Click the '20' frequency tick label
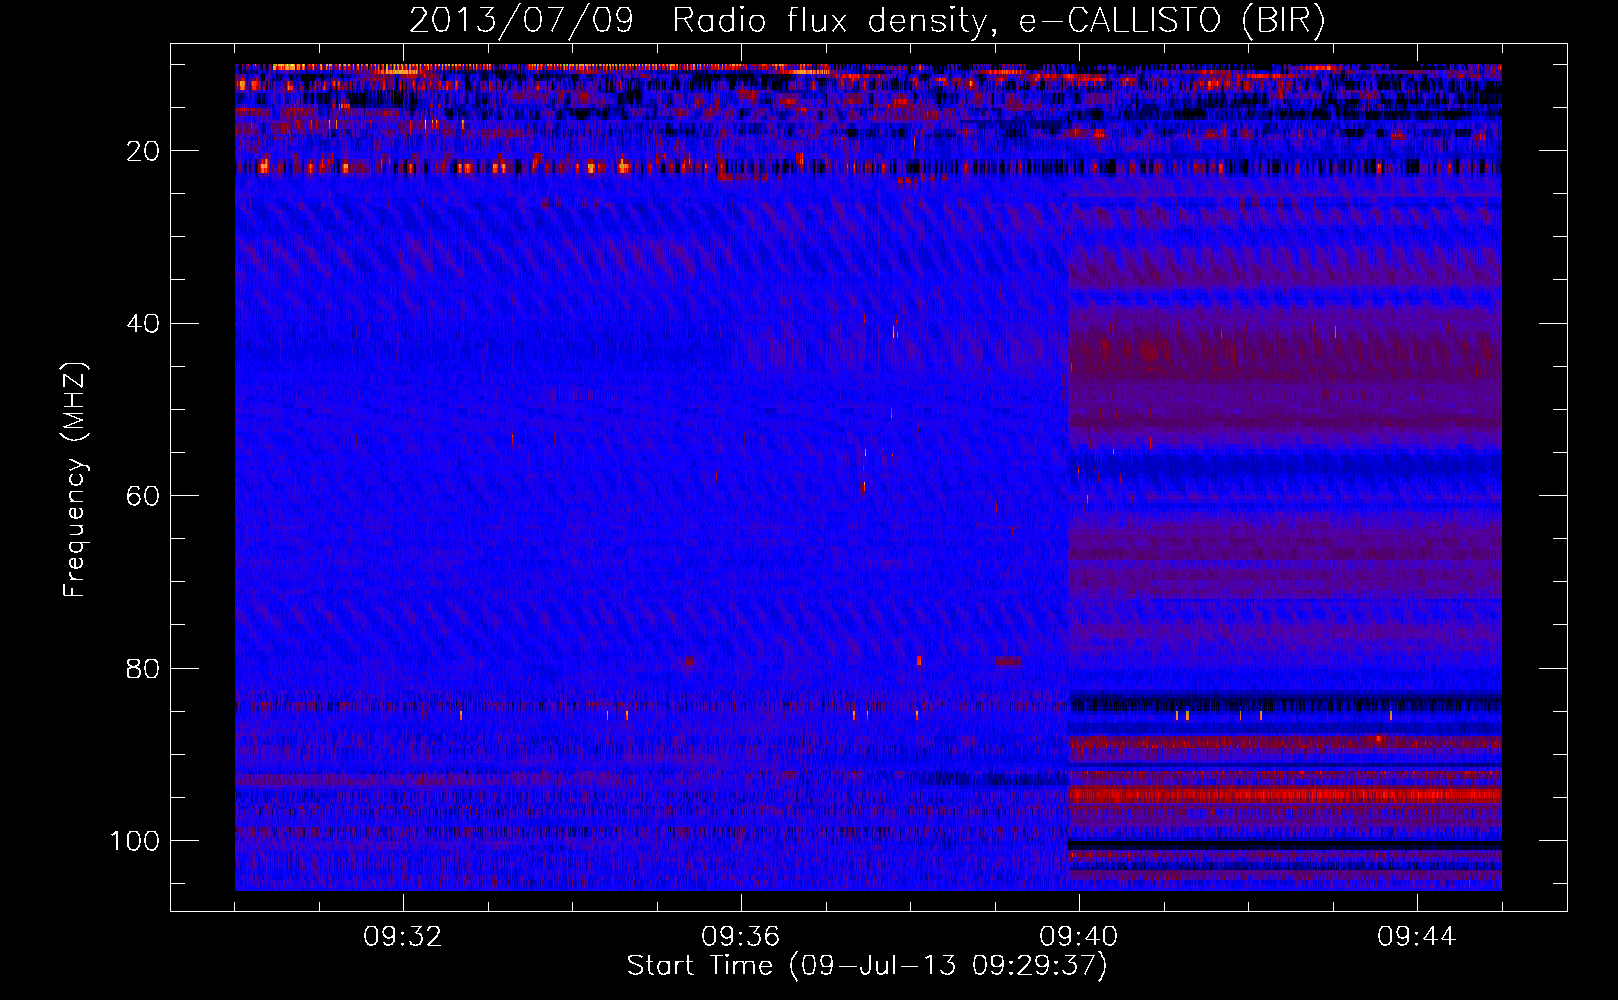Screen dimensions: 1618x1000 pos(144,151)
